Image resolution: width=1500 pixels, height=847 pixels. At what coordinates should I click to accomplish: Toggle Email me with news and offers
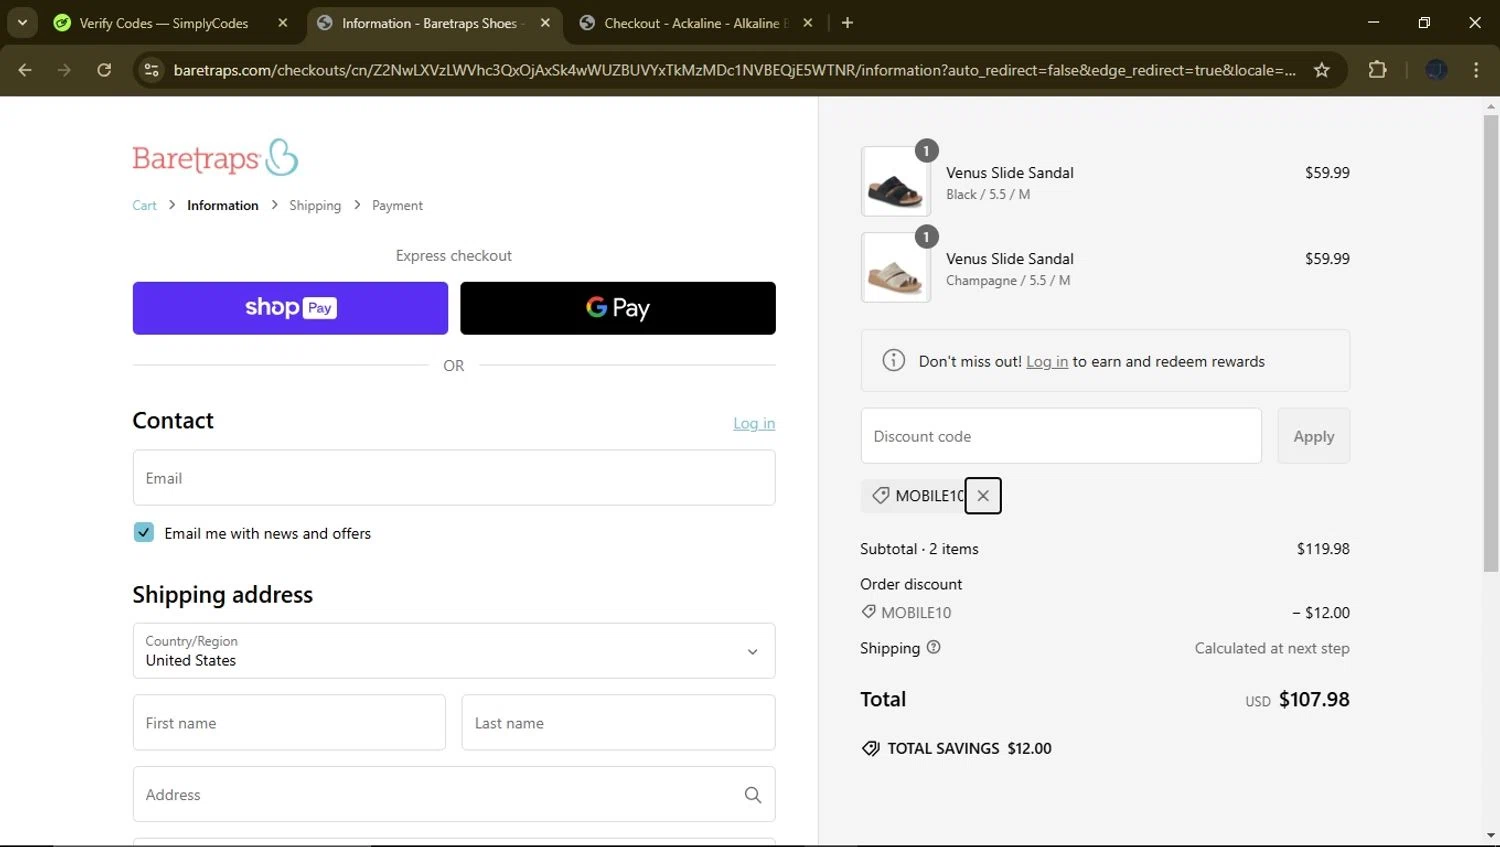tap(144, 533)
